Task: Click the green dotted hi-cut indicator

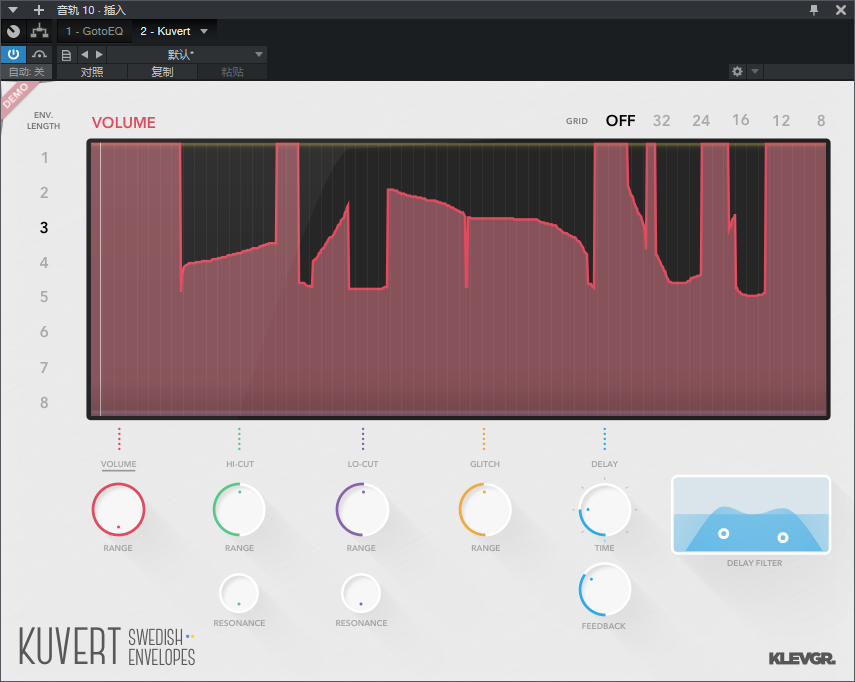Action: [x=239, y=439]
